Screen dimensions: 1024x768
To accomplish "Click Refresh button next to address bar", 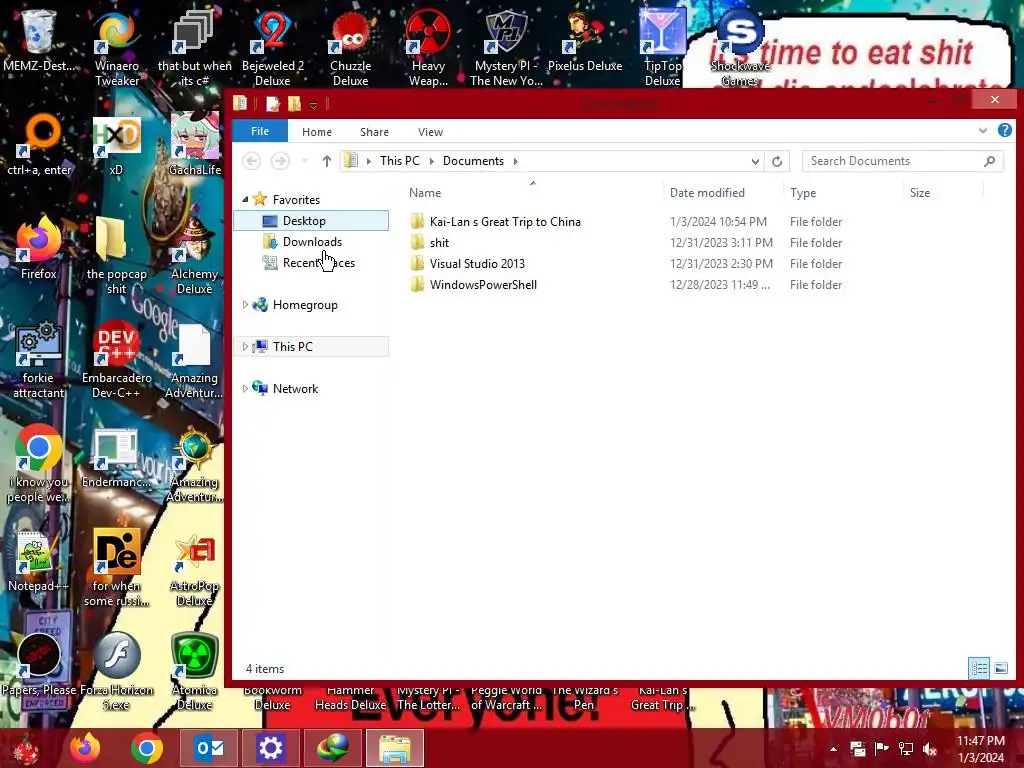I will coord(776,161).
